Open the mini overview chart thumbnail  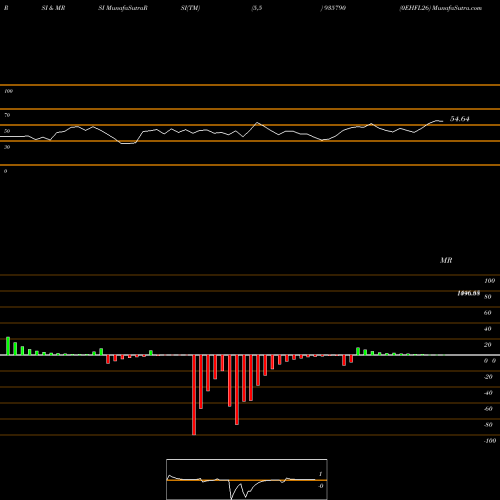[247, 479]
